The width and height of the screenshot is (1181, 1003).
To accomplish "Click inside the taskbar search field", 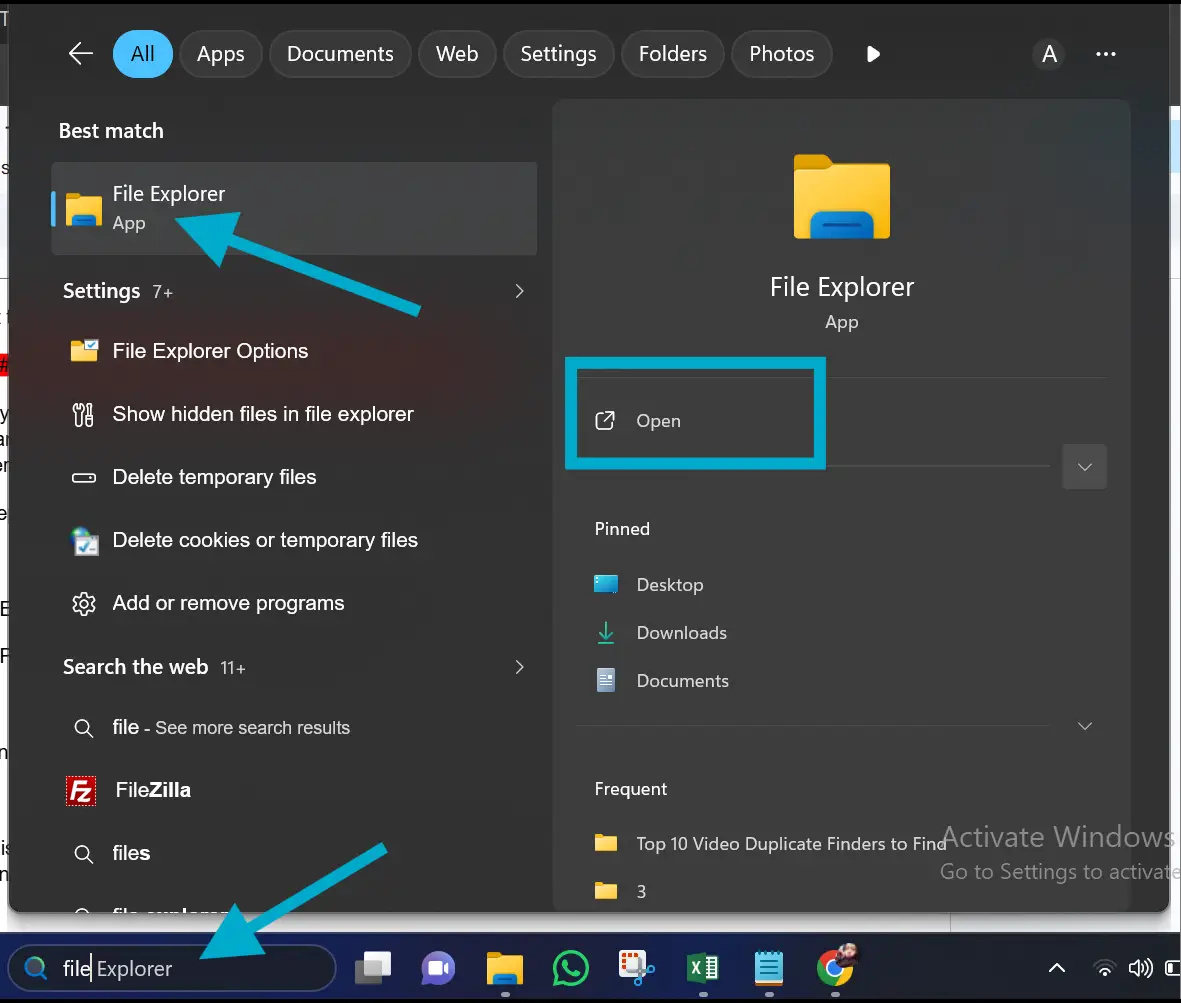I will (x=170, y=968).
